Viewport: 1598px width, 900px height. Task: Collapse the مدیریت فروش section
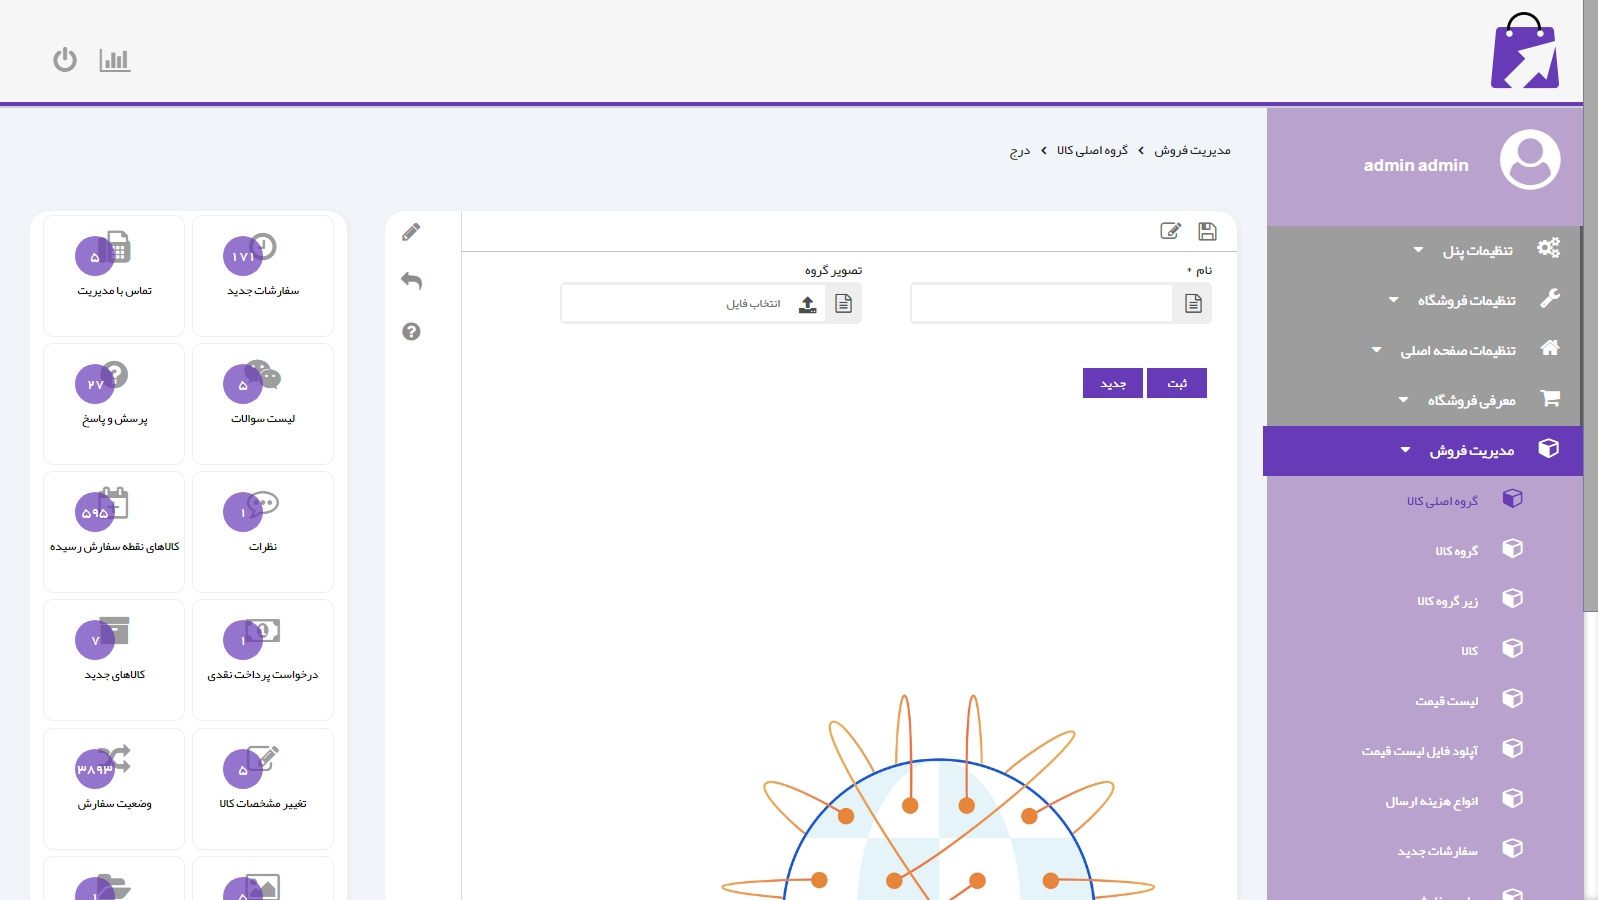[x=1471, y=451]
